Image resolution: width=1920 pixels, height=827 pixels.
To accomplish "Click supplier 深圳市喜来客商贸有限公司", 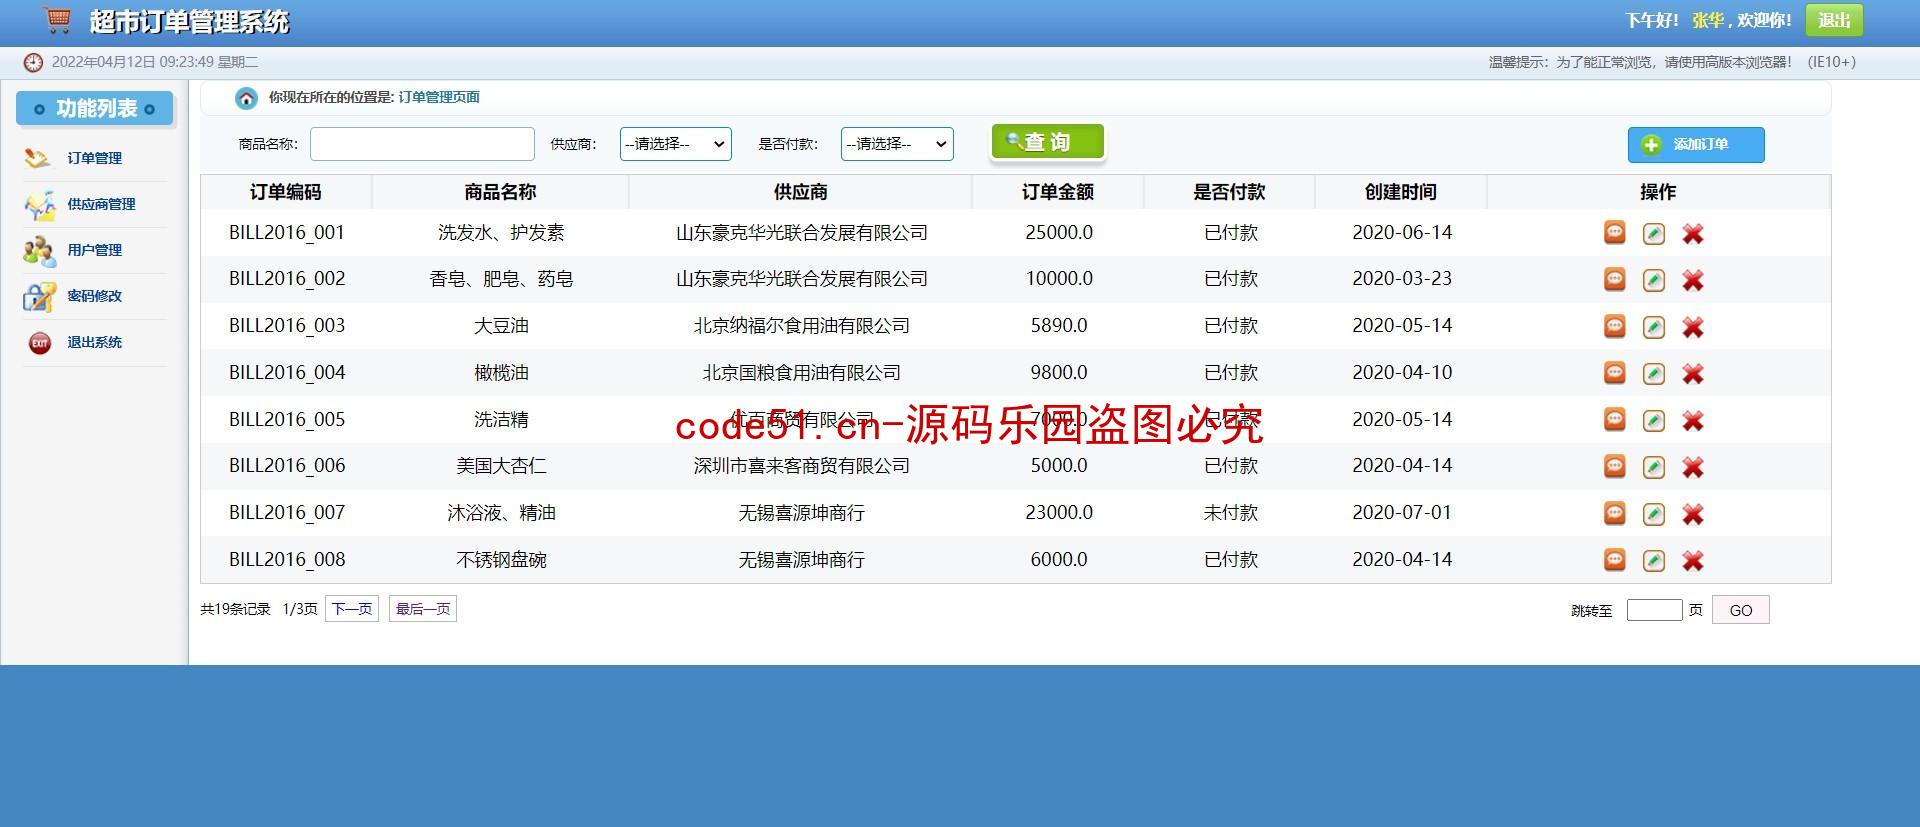I will point(802,466).
